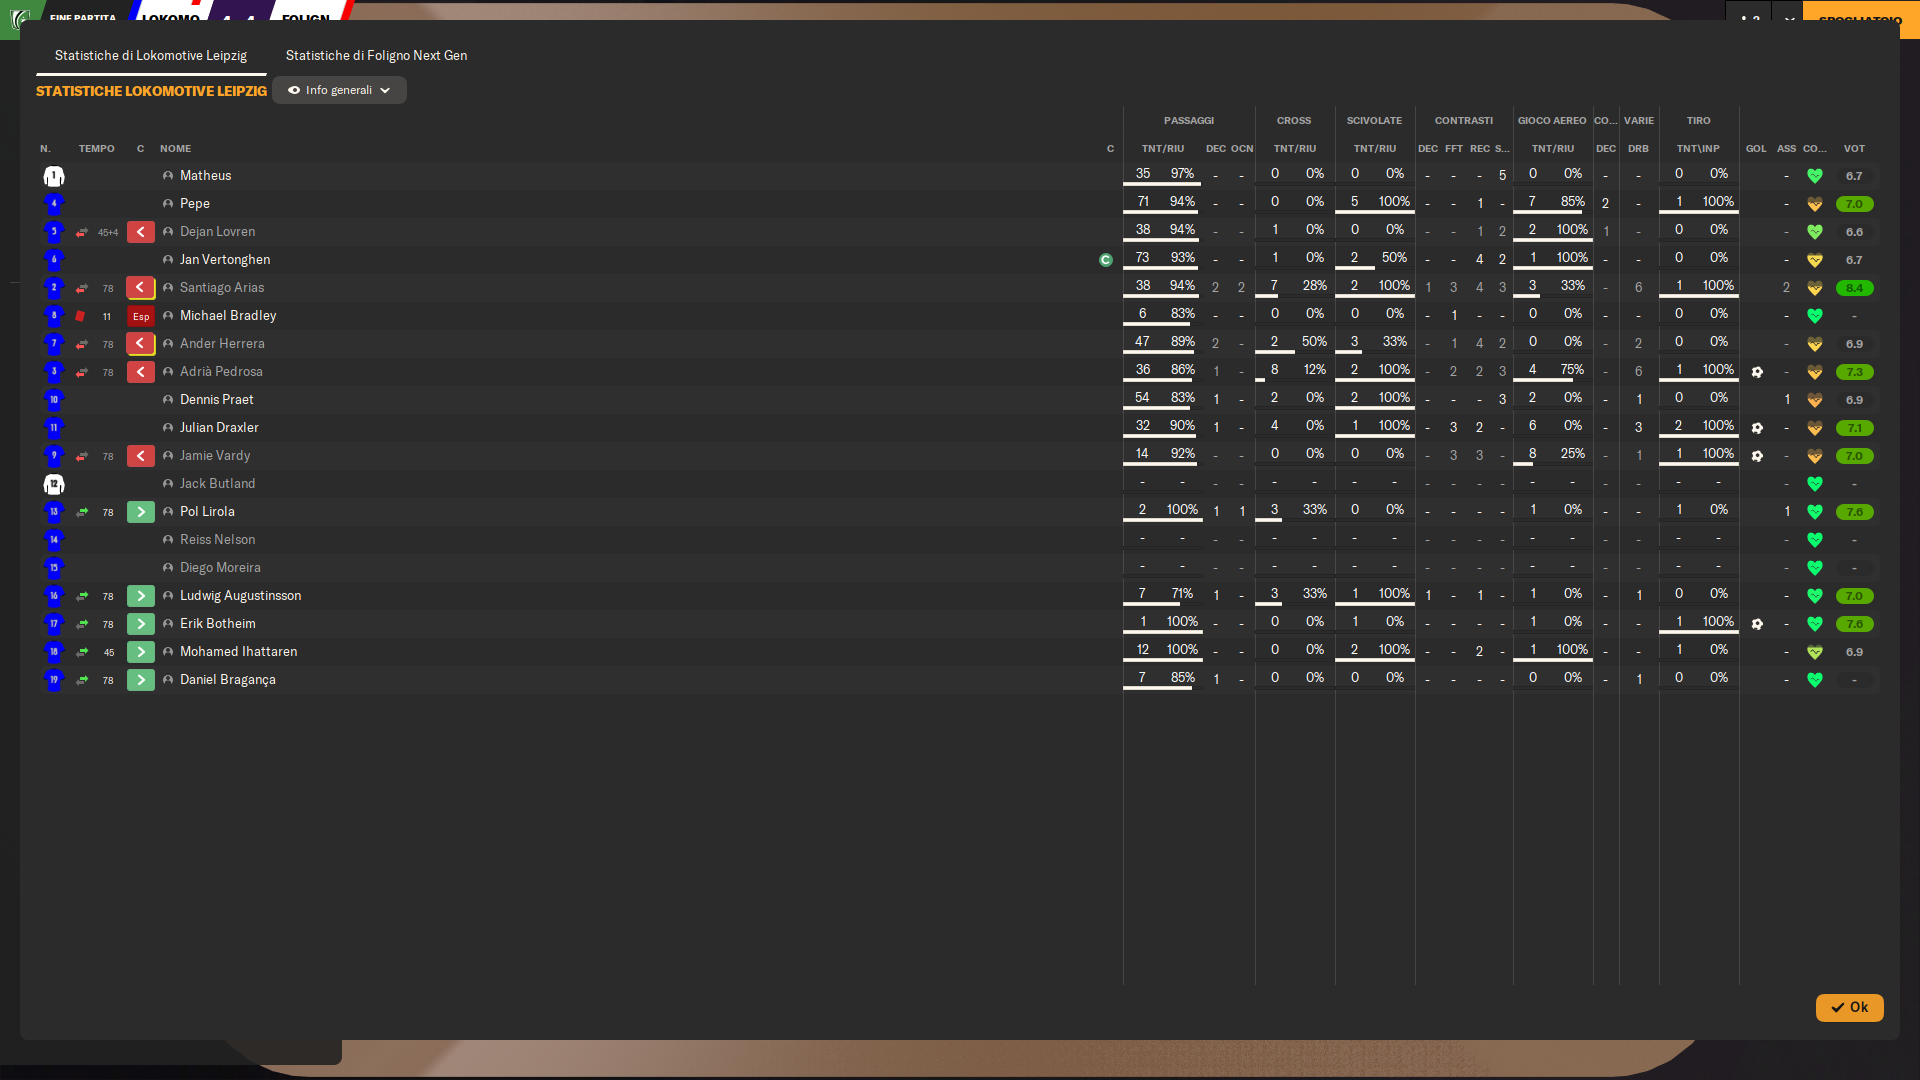The width and height of the screenshot is (1920, 1080).
Task: Click Matheus goalkeeper shirt icon
Action: (x=54, y=176)
